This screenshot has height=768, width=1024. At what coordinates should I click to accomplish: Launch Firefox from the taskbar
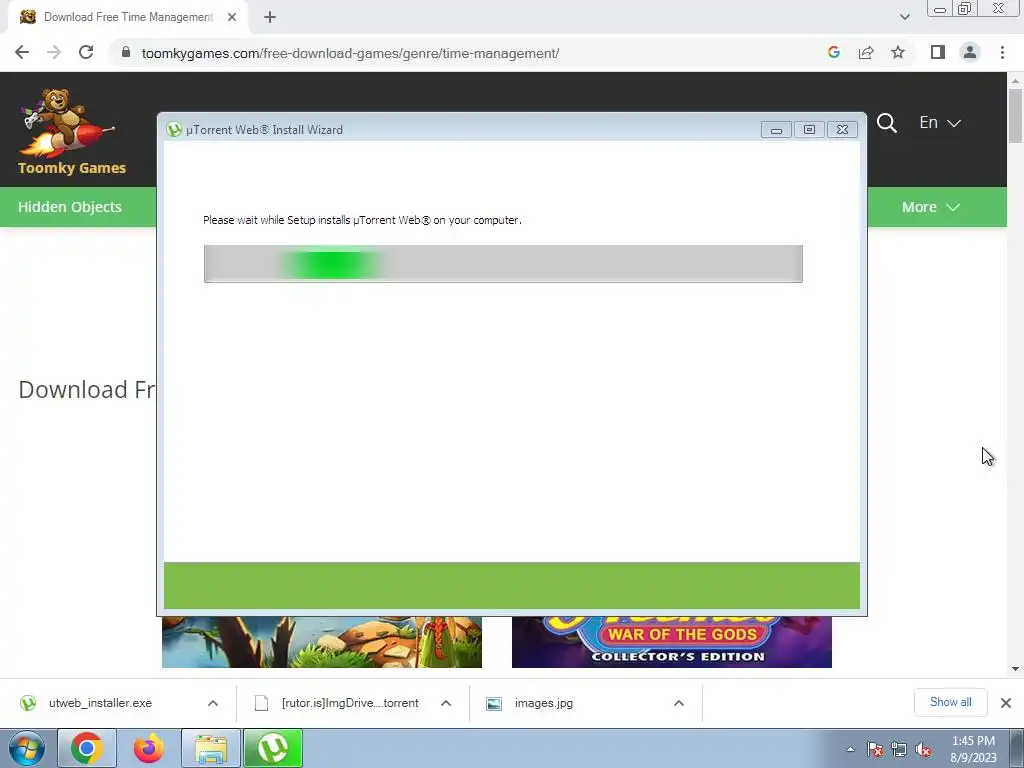[x=148, y=748]
